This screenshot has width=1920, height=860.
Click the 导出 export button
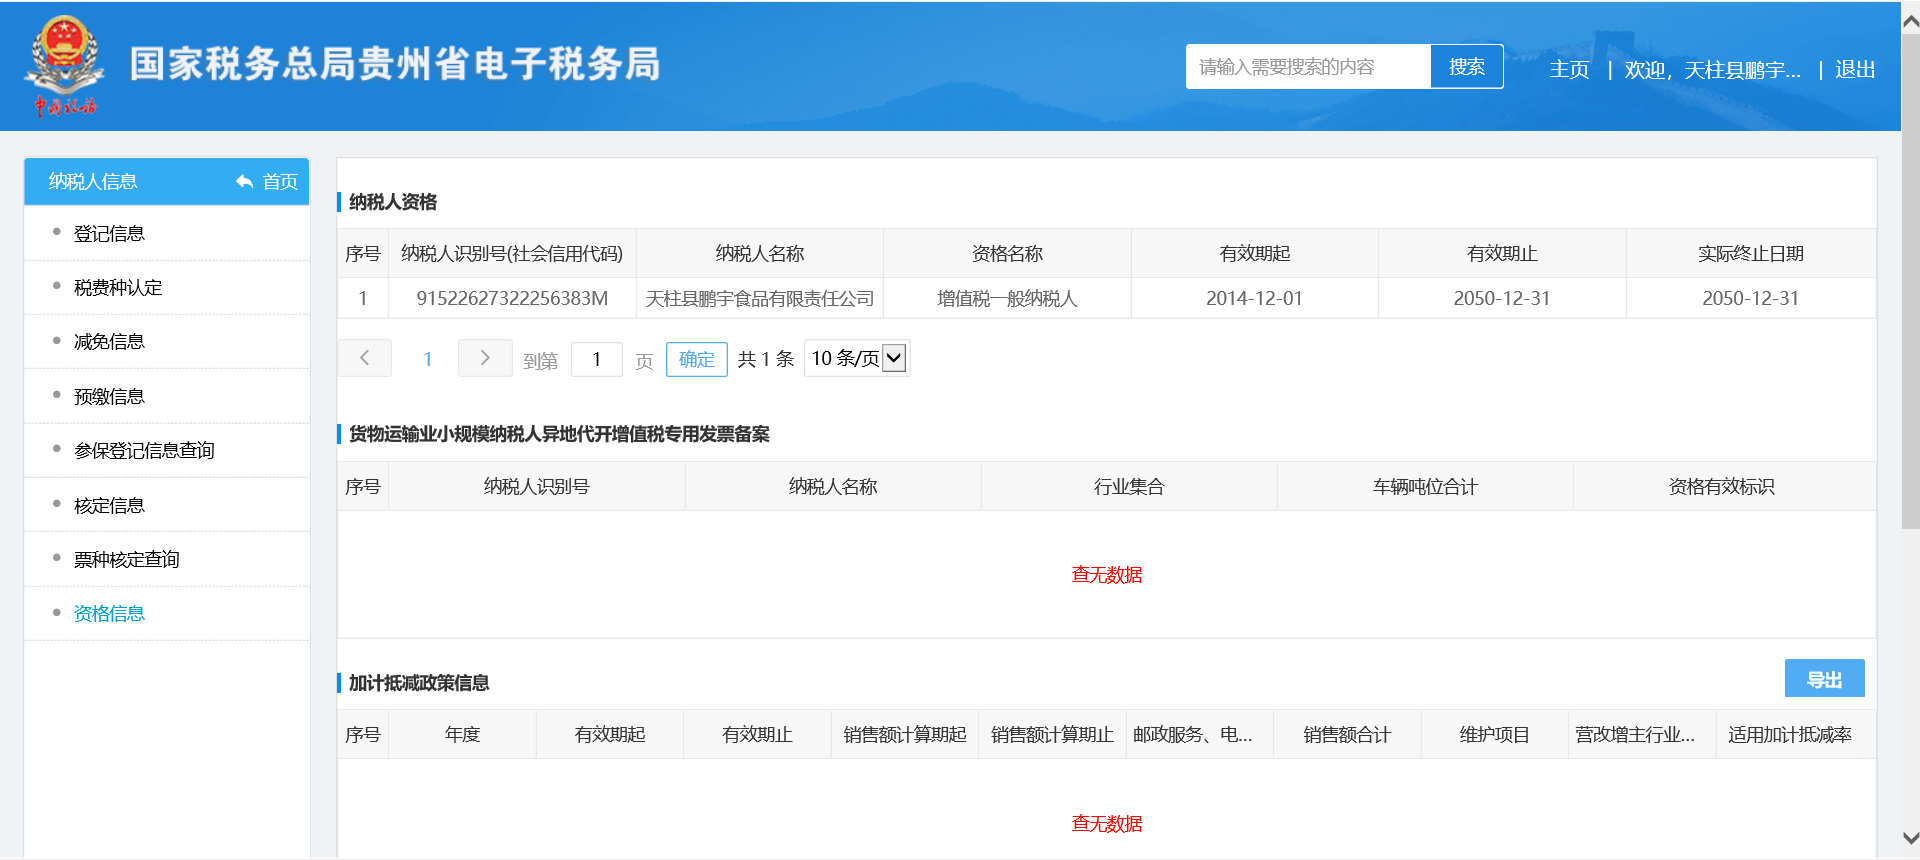1824,679
